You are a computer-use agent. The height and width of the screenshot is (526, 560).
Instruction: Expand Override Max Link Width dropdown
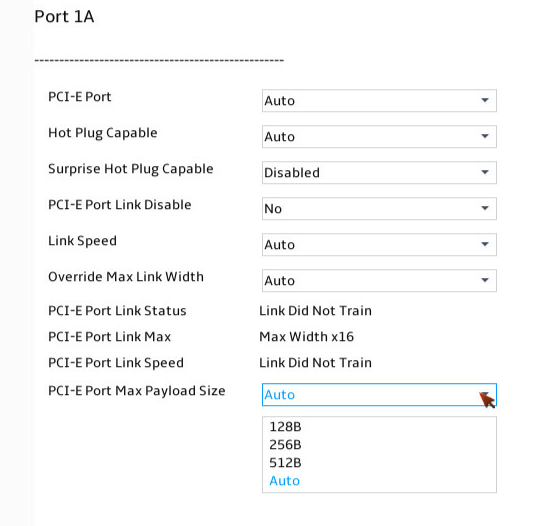click(379, 281)
